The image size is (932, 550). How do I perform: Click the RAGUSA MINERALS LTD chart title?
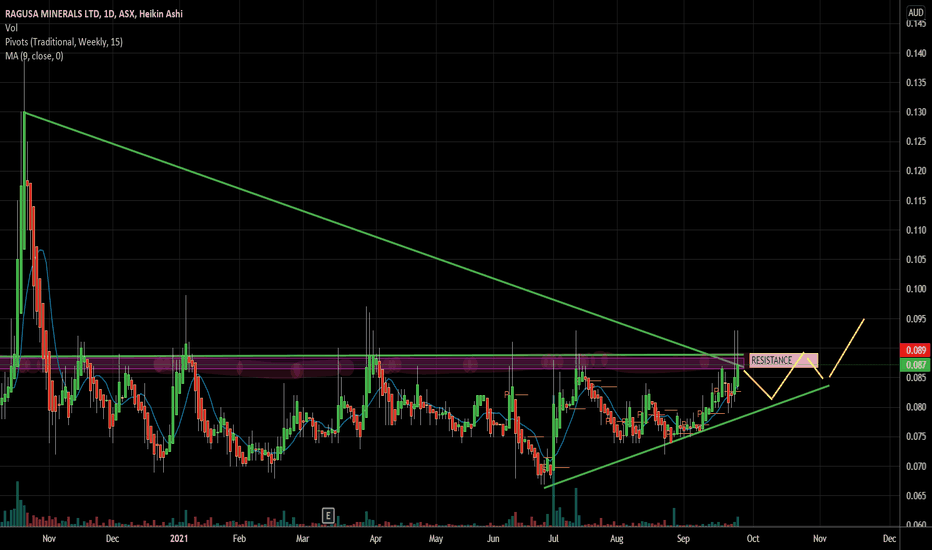tap(94, 13)
